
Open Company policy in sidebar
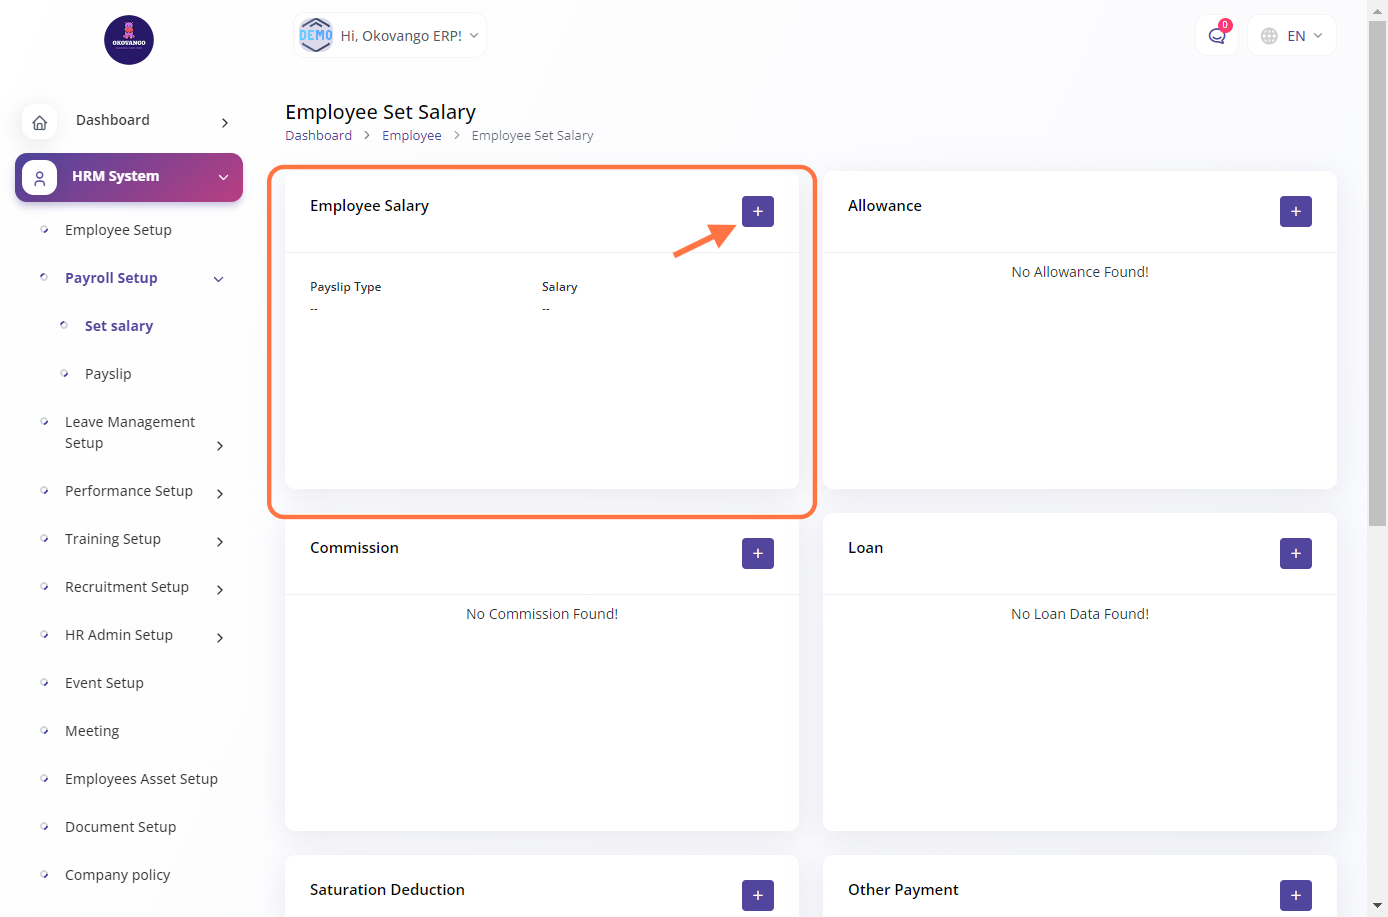117,875
